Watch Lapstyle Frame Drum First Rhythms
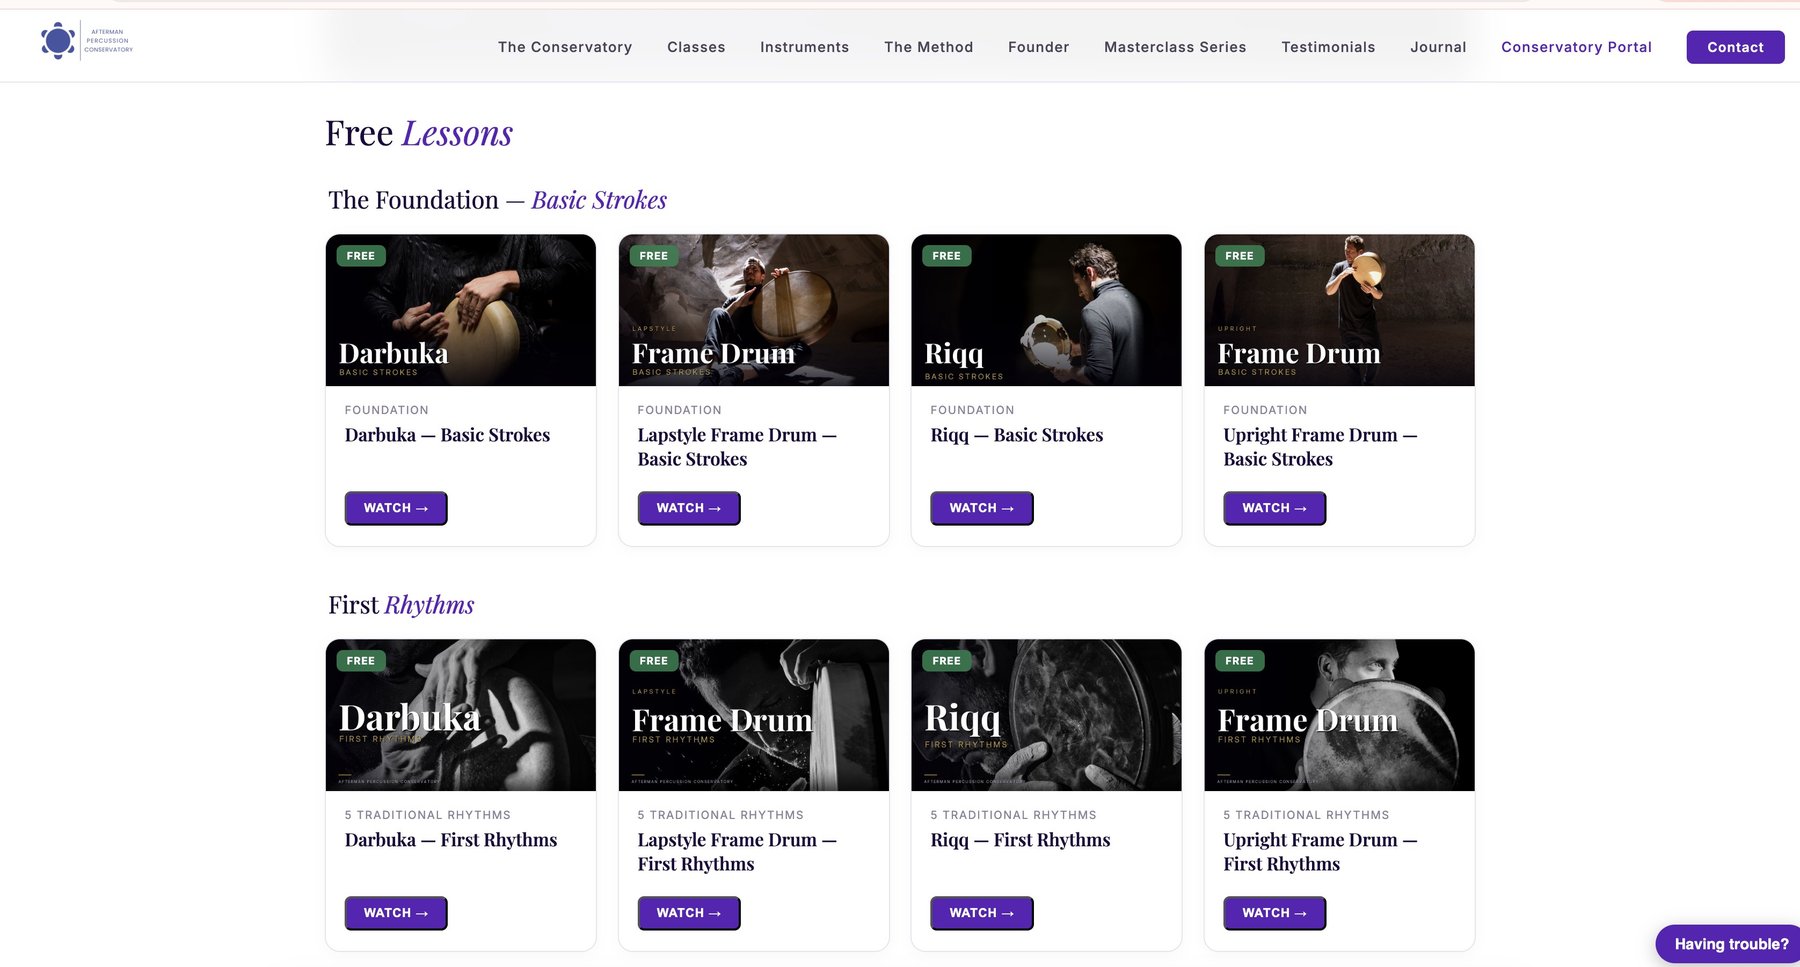Viewport: 1800px width, 967px height. (x=689, y=913)
